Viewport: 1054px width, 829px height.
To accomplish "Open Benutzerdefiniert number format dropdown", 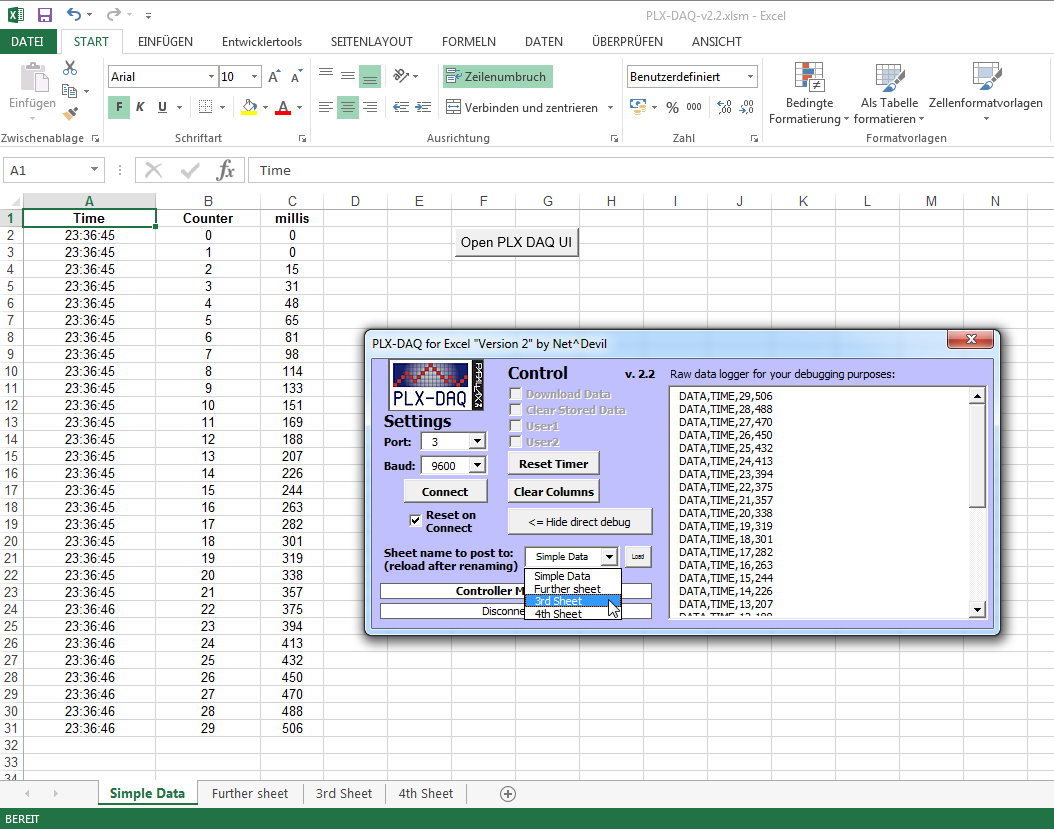I will coord(750,77).
